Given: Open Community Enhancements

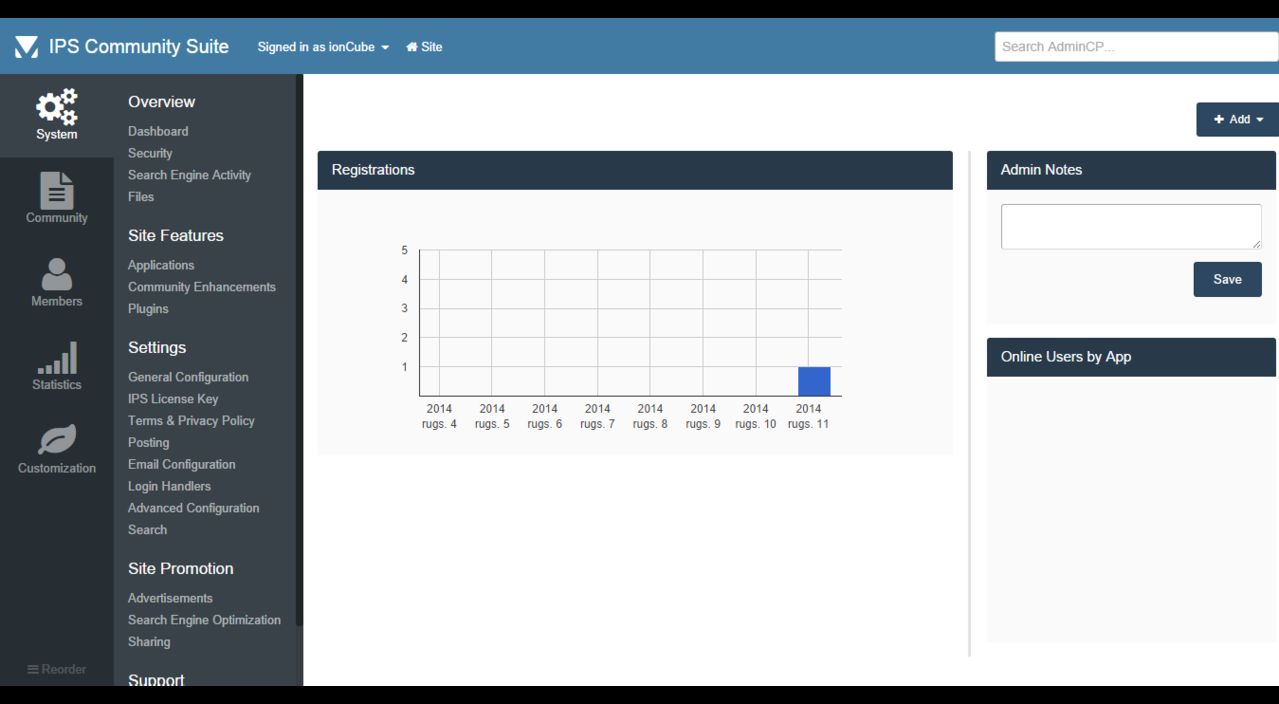Looking at the screenshot, I should (202, 287).
